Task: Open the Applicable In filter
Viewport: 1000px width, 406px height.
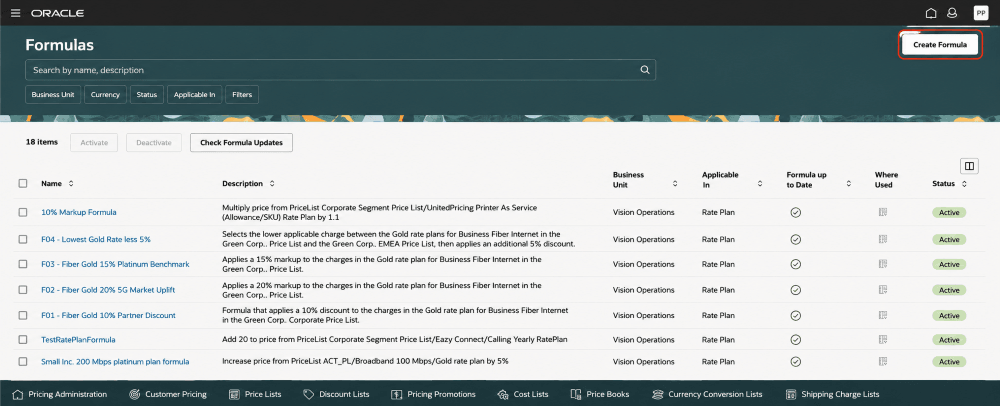Action: click(x=195, y=94)
